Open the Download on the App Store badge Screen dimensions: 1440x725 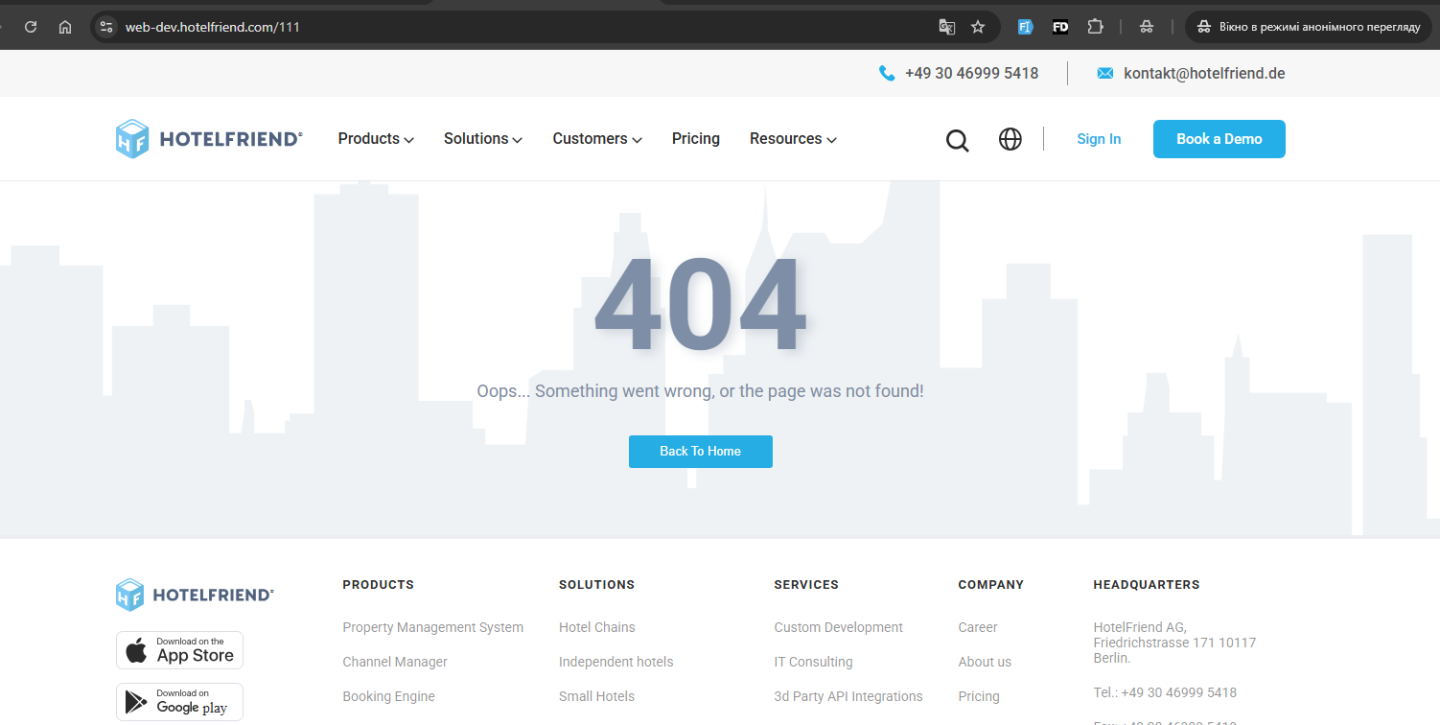click(179, 650)
